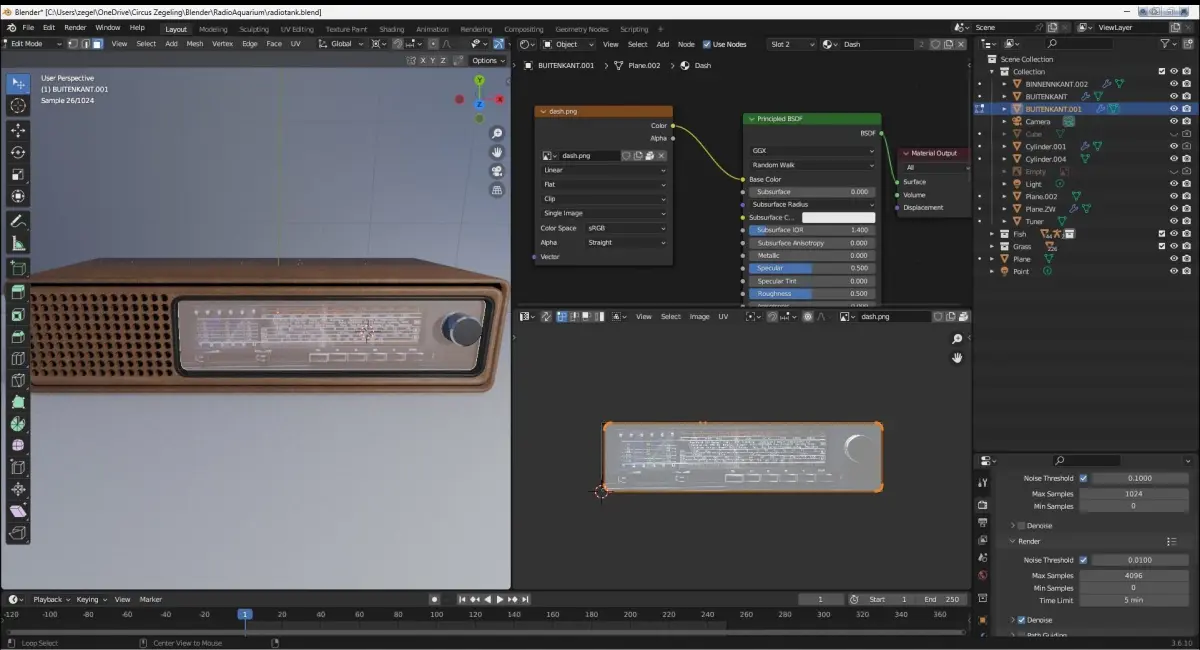Open the Slot 2 material slot dropdown
1200x650 pixels.
pos(790,44)
